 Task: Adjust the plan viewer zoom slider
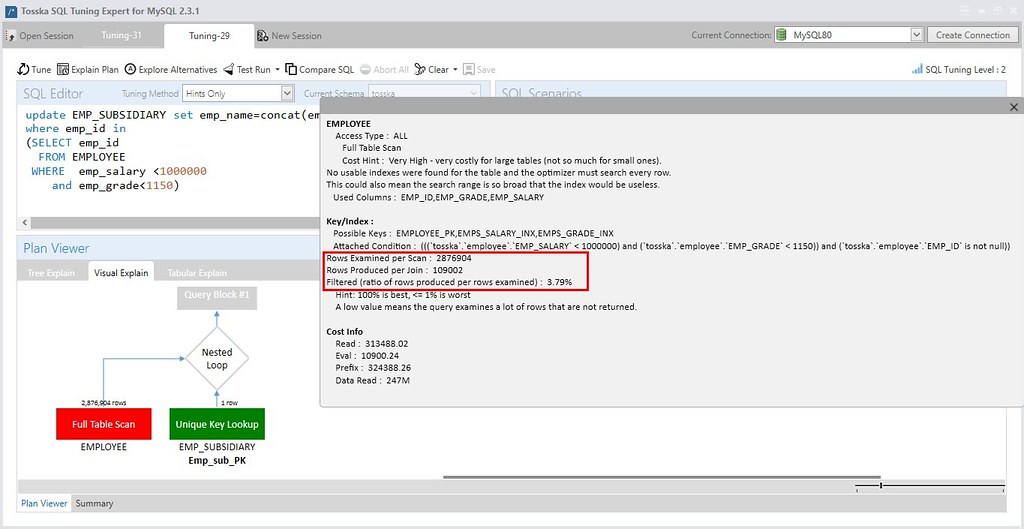pyautogui.click(x=881, y=486)
